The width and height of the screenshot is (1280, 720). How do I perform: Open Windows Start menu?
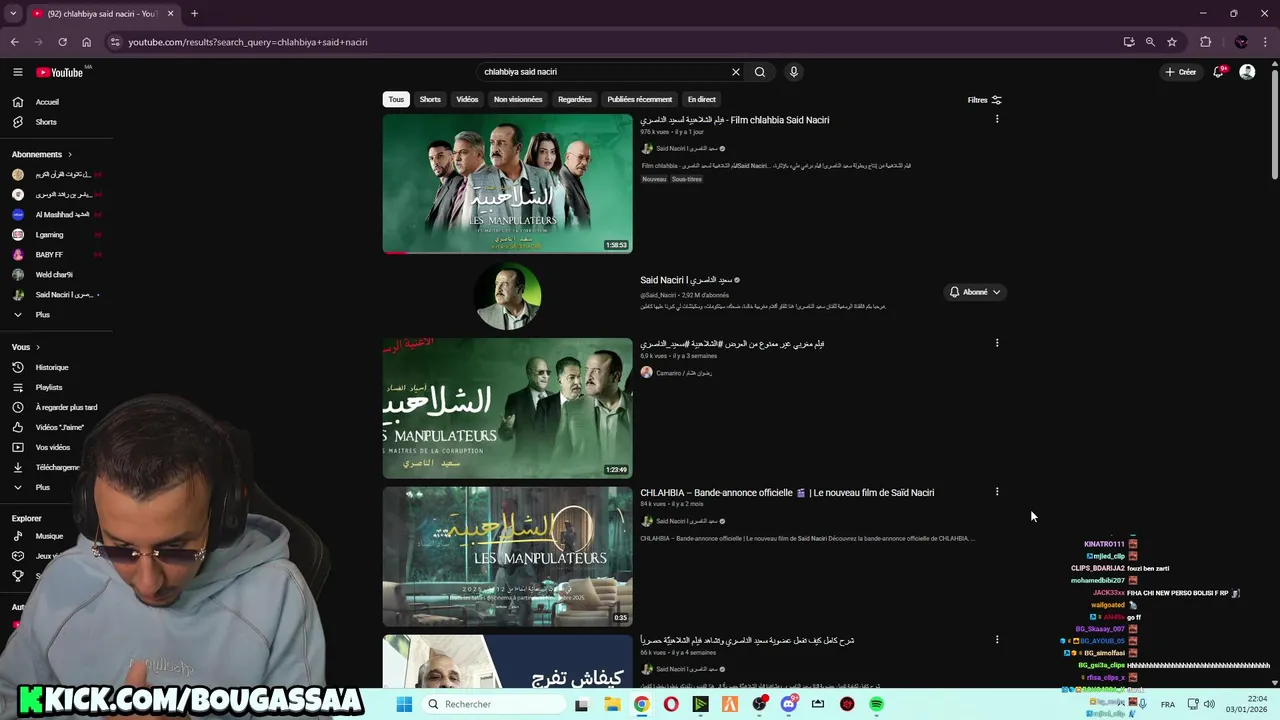click(x=404, y=704)
